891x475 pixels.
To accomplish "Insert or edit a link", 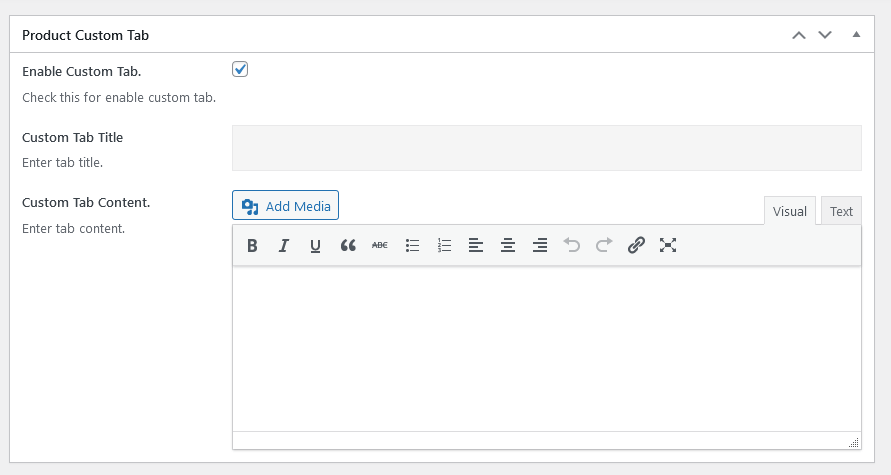I will [636, 245].
